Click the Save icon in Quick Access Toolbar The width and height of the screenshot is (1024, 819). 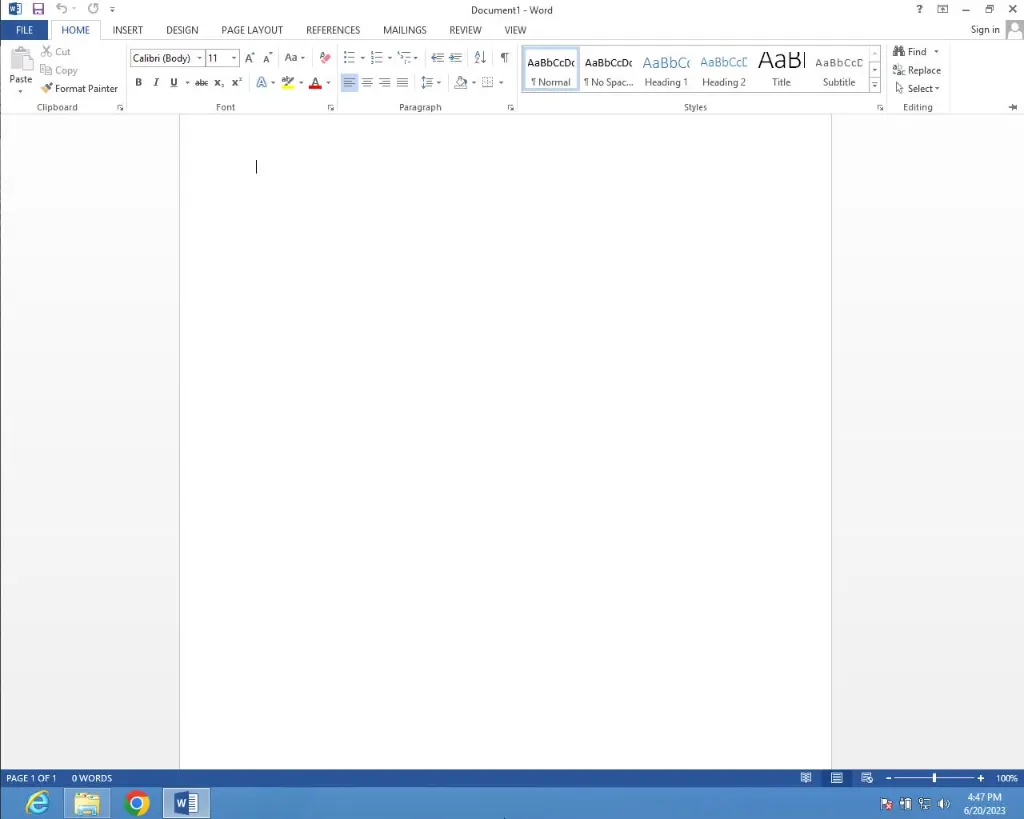pyautogui.click(x=38, y=9)
